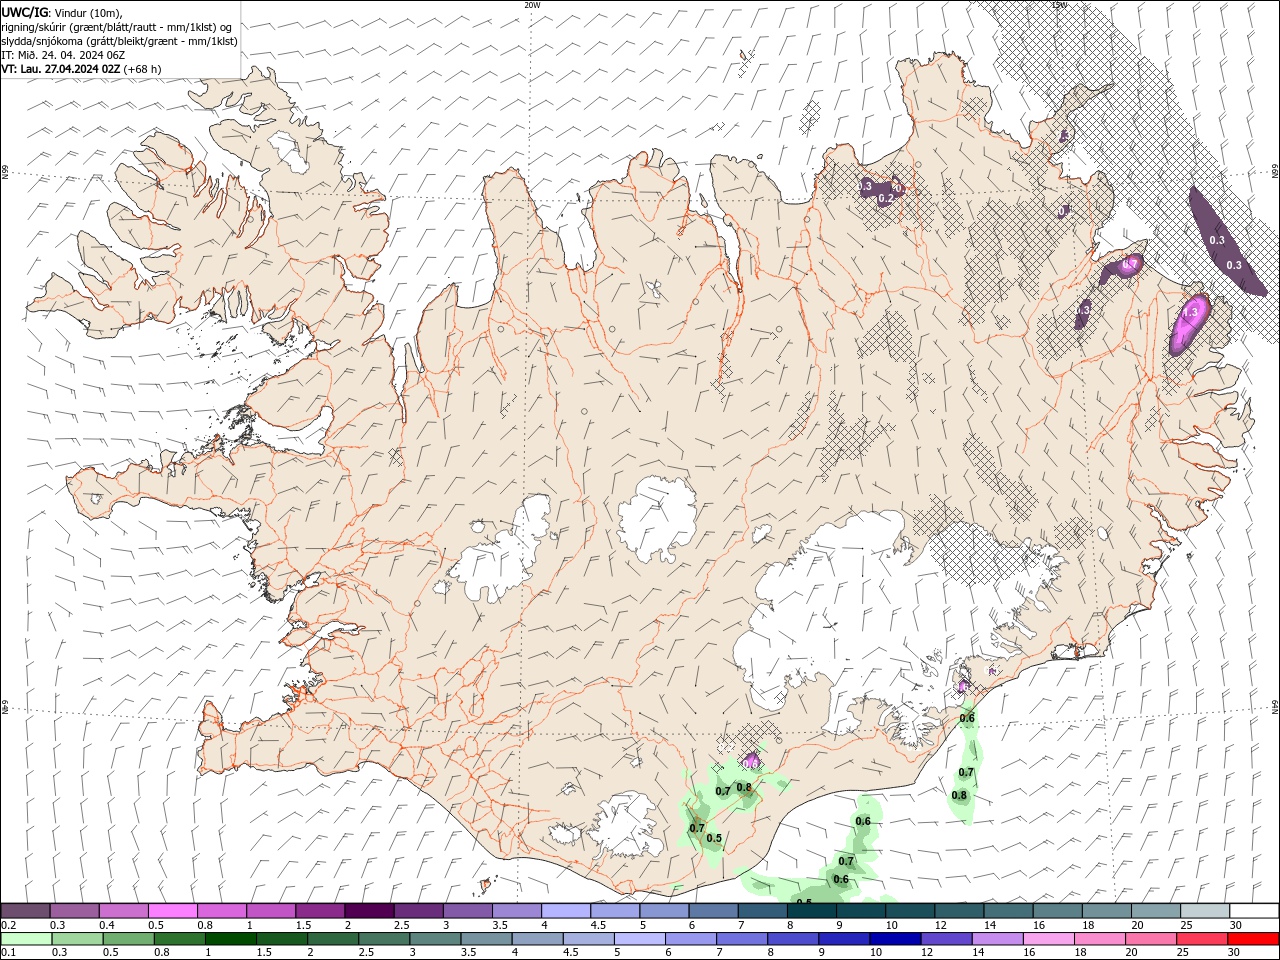Click the '0.1' label under the lower legend row
This screenshot has height=960, width=1280.
click(x=8, y=953)
